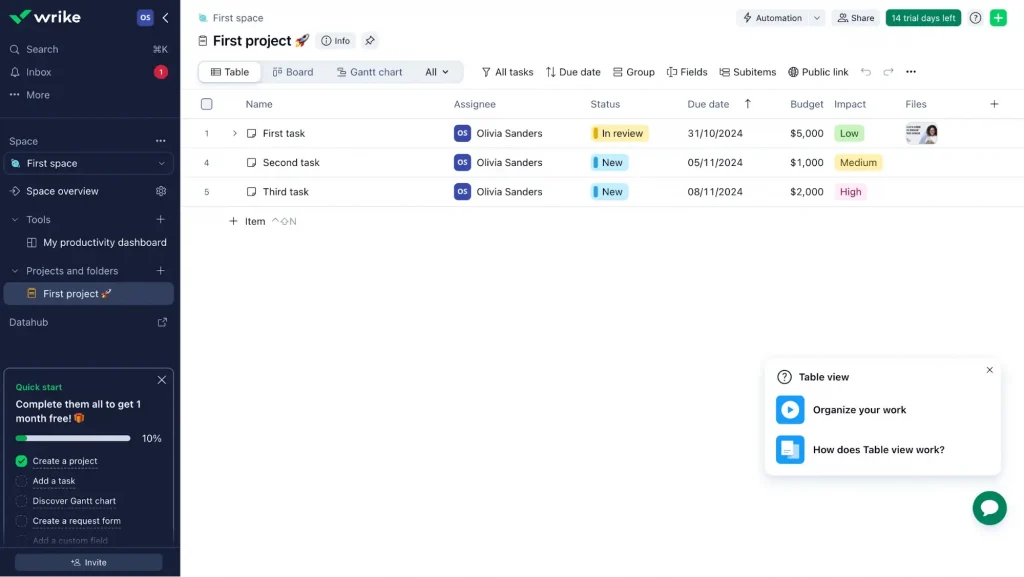Toggle the Add a task checklist circle
This screenshot has height=577, width=1024.
22,481
